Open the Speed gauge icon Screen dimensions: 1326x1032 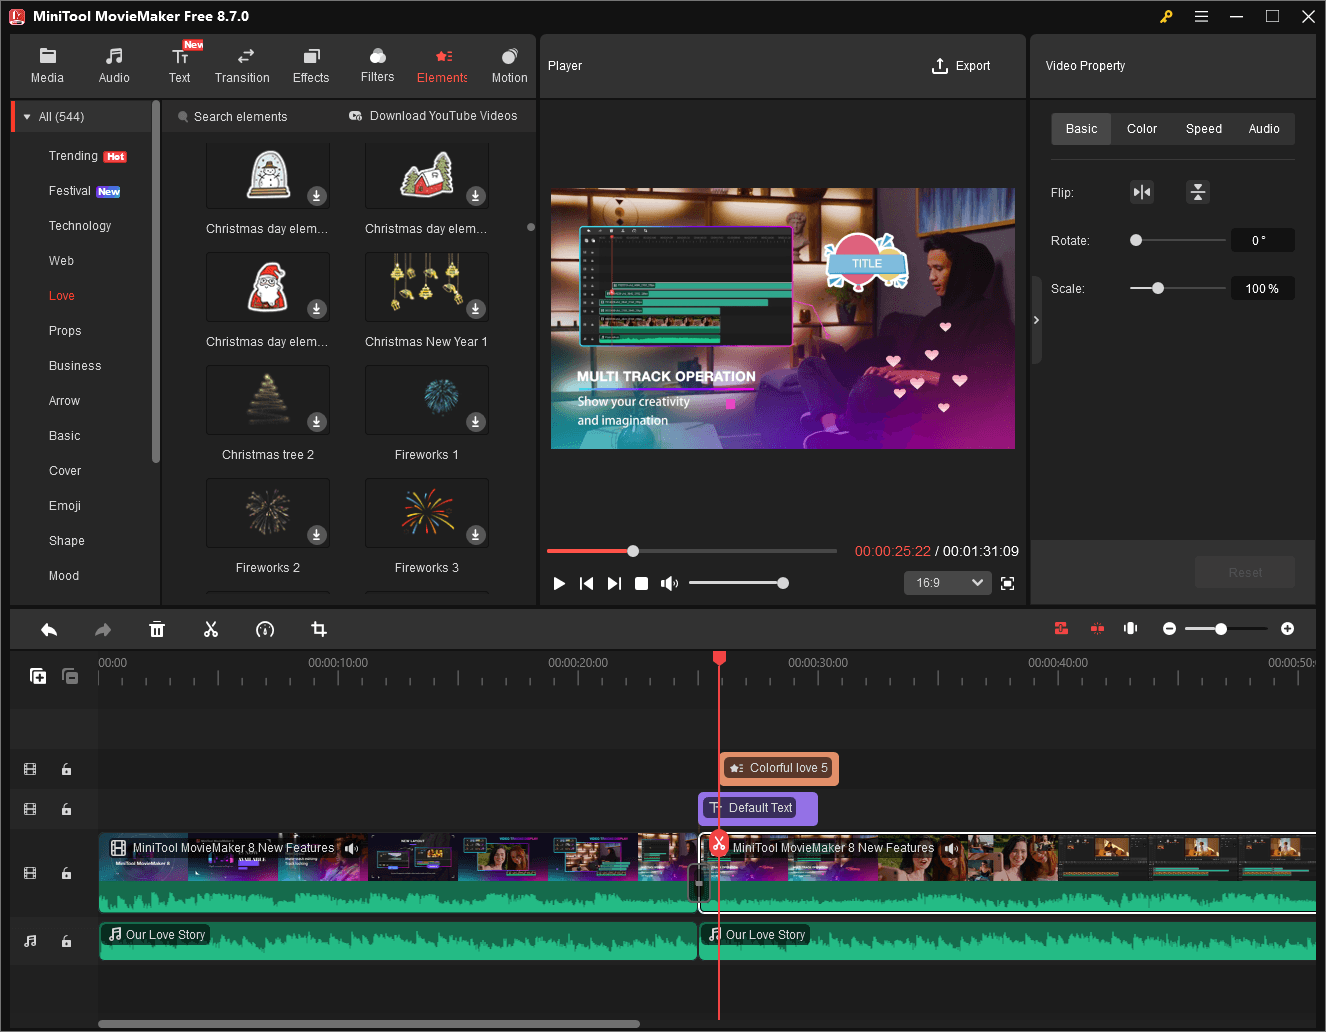point(265,629)
